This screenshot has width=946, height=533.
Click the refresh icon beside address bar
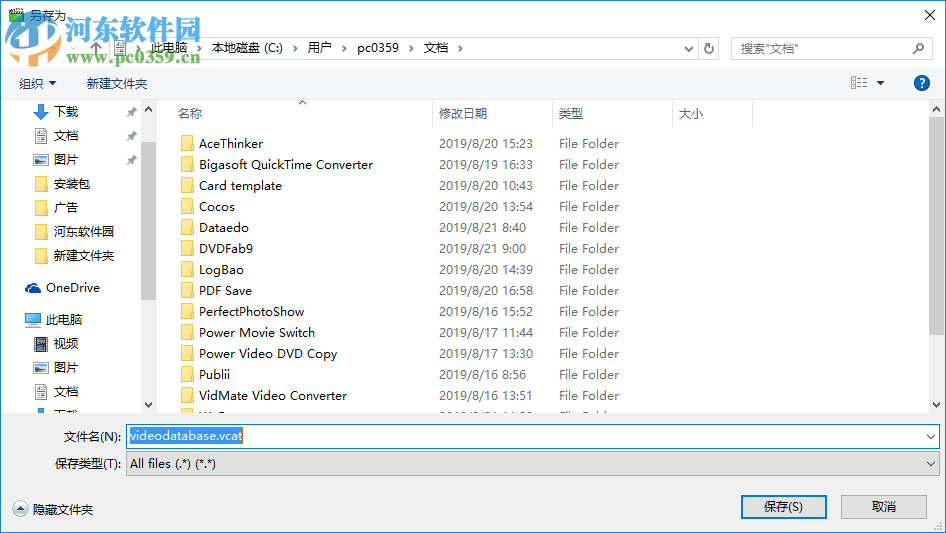pyautogui.click(x=709, y=48)
